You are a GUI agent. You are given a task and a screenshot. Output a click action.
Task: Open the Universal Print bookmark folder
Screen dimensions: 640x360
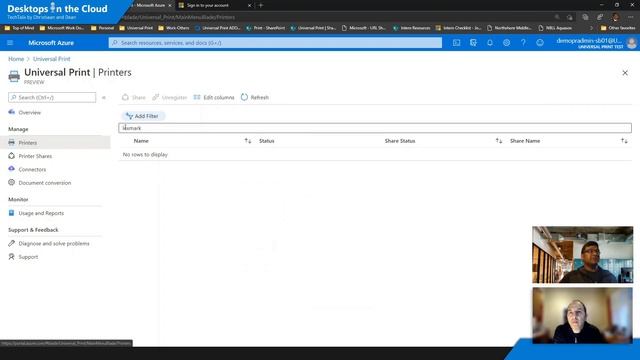[136, 28]
